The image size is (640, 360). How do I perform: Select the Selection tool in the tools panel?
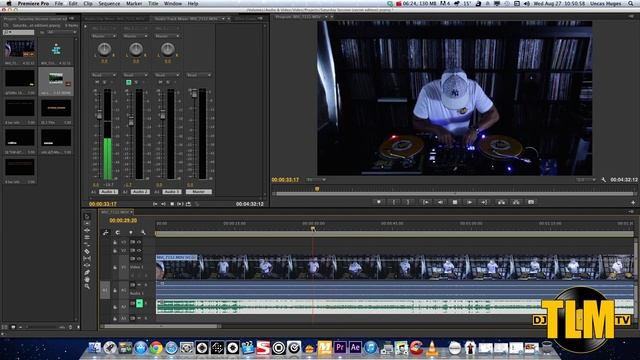[87, 216]
